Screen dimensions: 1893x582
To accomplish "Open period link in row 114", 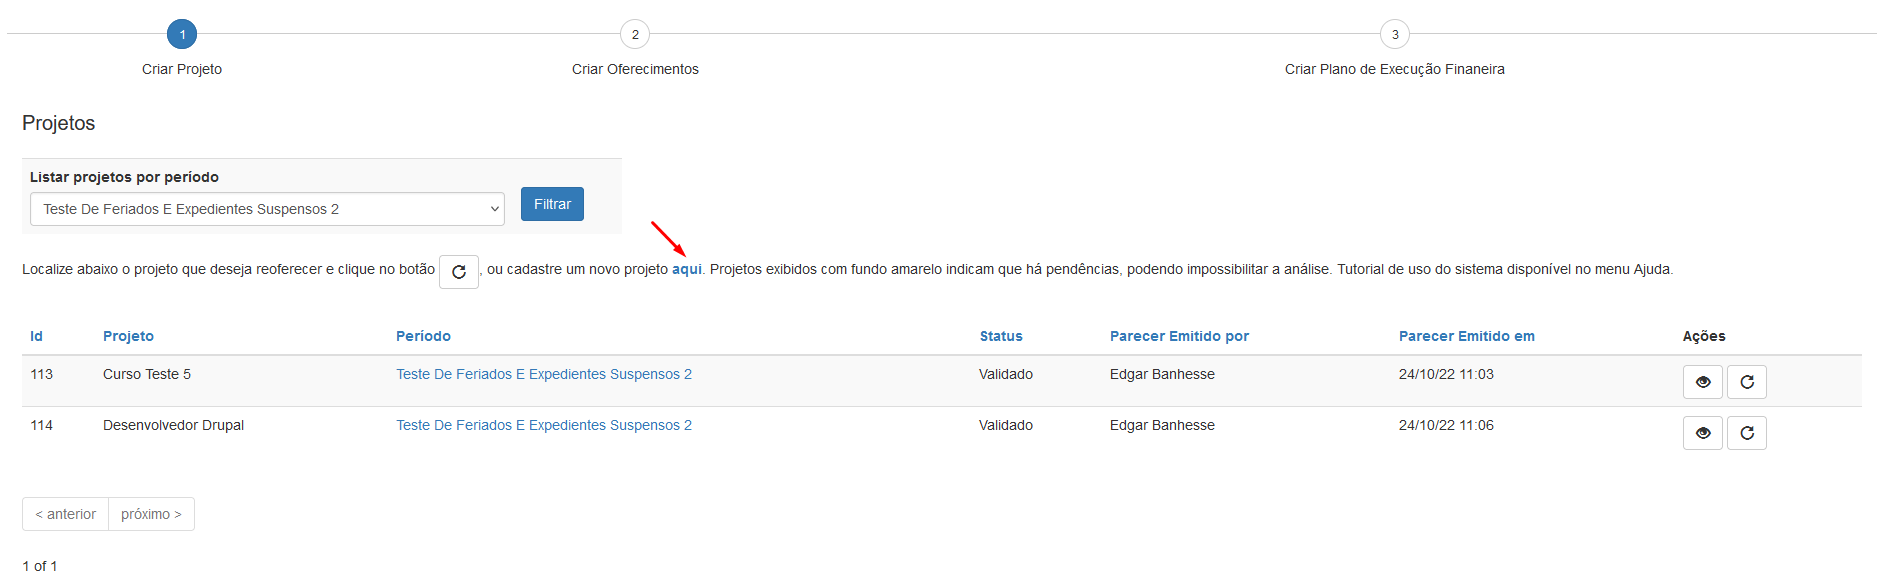I will [544, 425].
